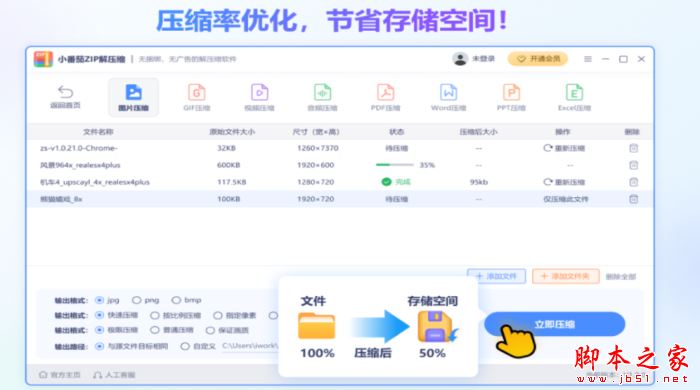Click the 尺寸(宽×高) column header
The height and width of the screenshot is (390, 700).
(316, 132)
